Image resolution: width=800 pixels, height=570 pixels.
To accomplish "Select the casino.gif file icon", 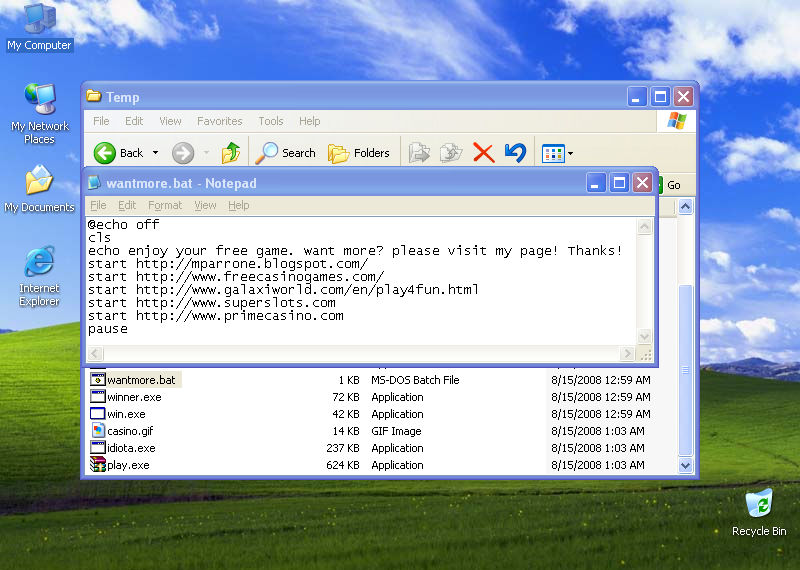I will 97,430.
